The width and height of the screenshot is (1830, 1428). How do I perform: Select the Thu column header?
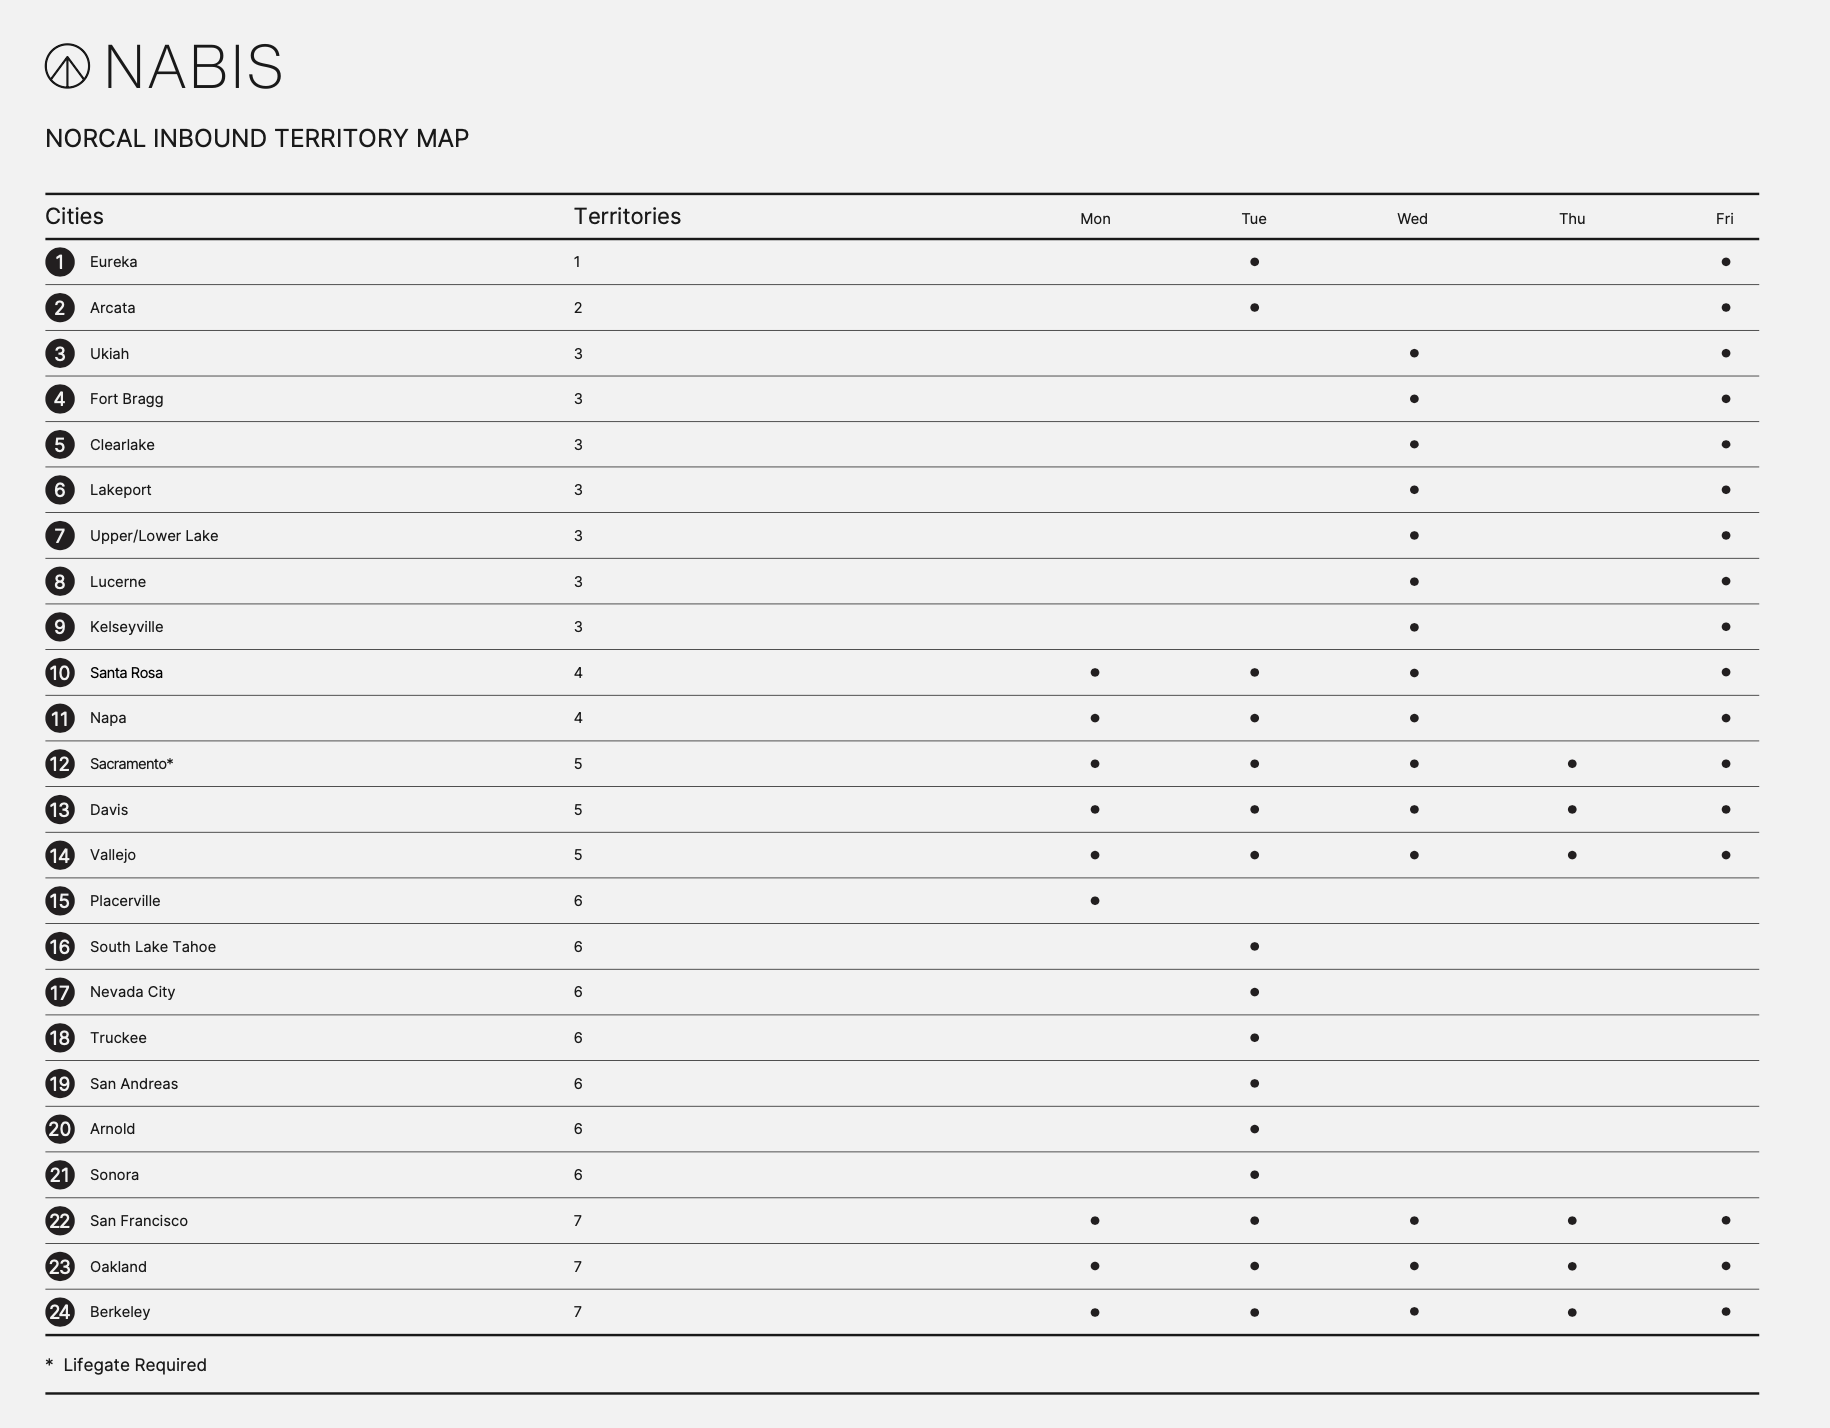pos(1572,219)
